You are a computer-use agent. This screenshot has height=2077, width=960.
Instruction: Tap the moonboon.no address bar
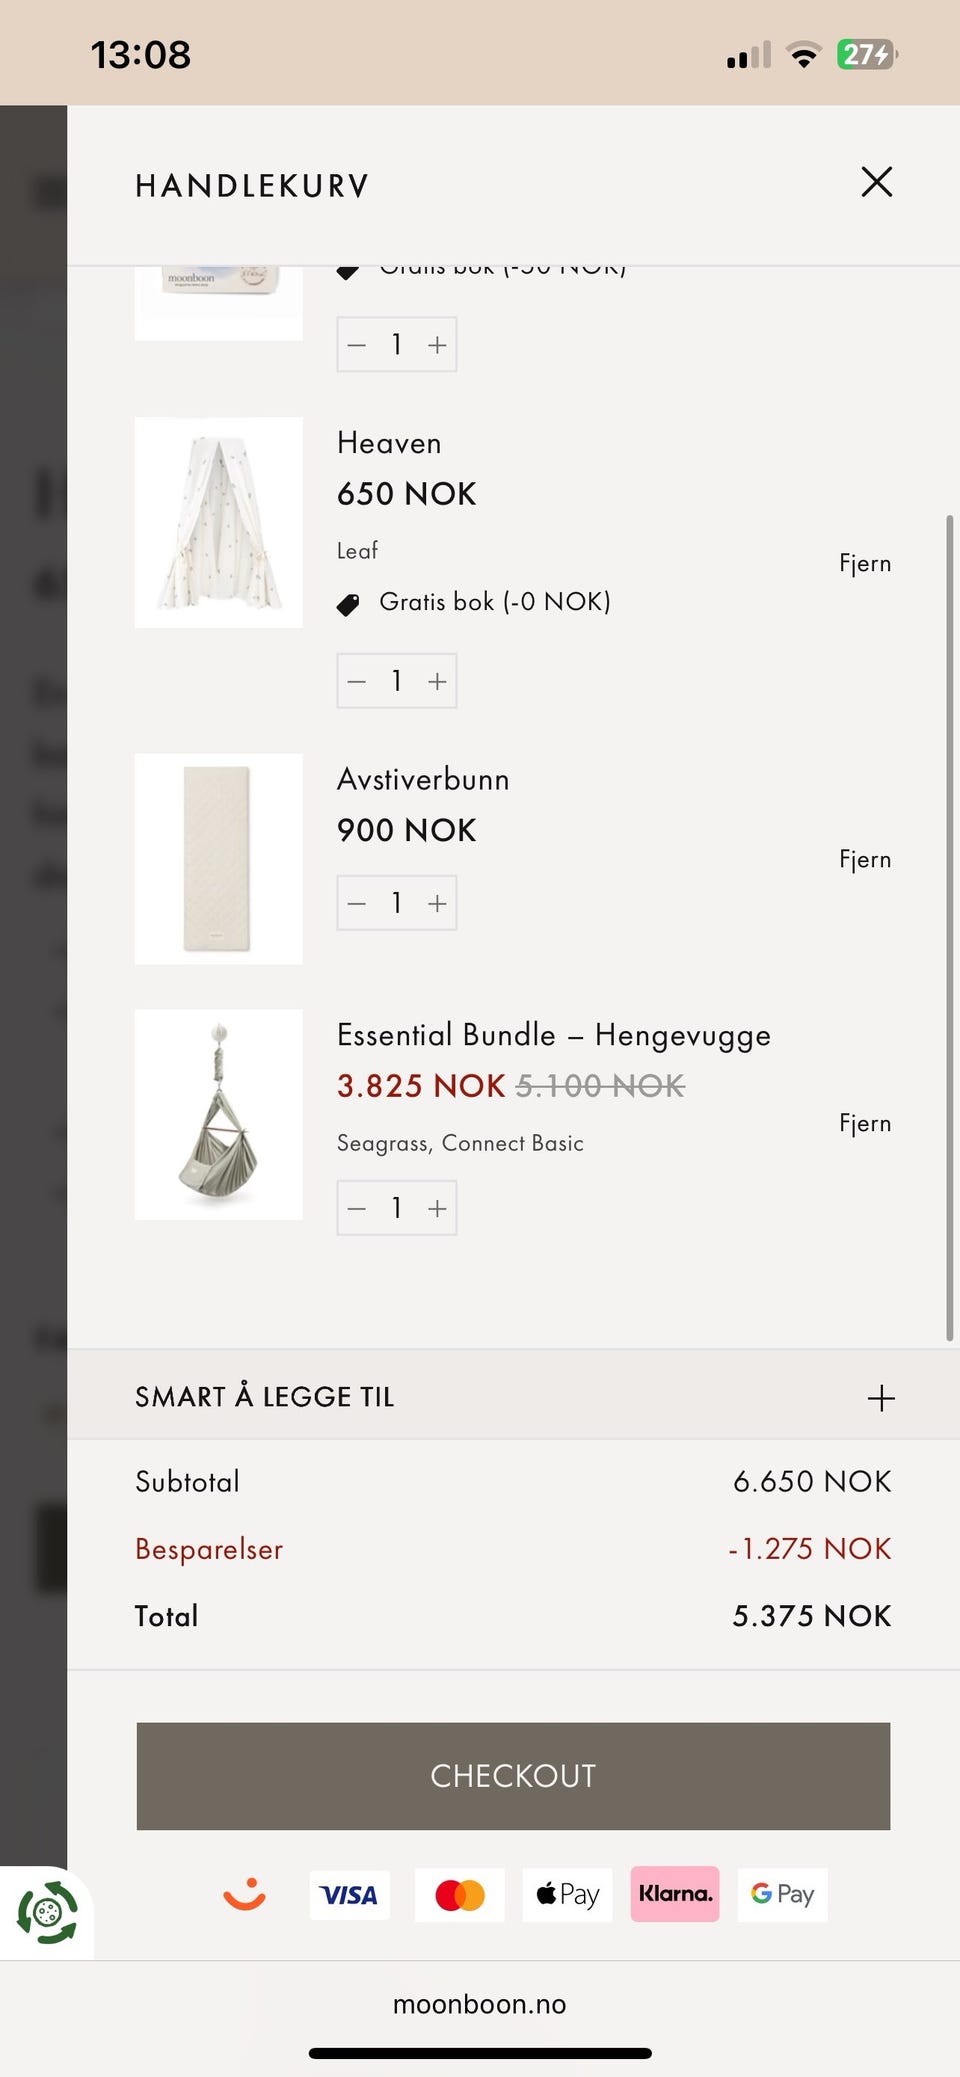480,2004
